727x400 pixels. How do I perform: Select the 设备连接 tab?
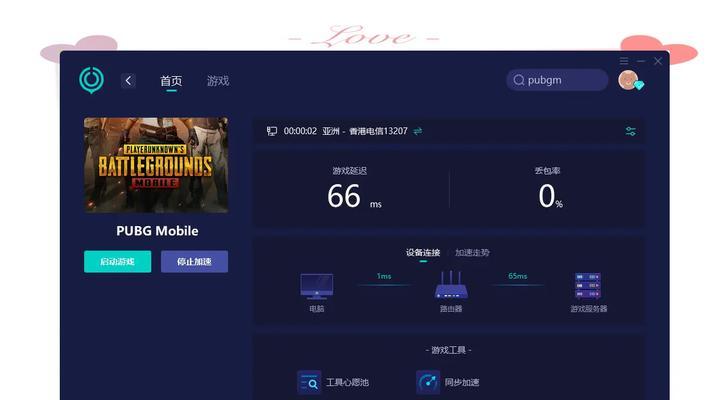click(423, 253)
